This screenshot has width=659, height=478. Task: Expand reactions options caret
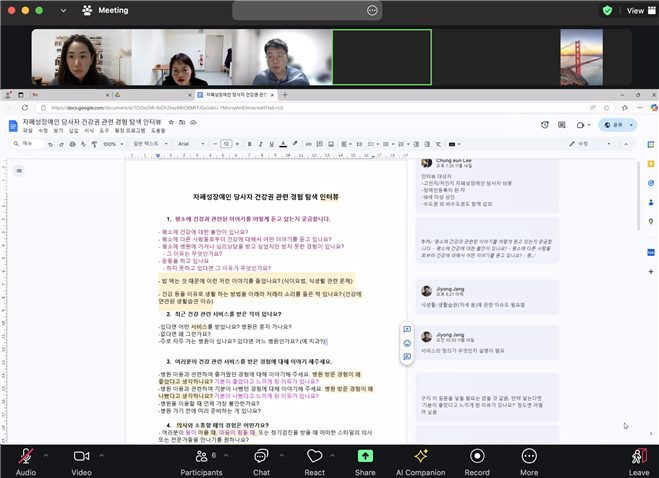point(332,455)
